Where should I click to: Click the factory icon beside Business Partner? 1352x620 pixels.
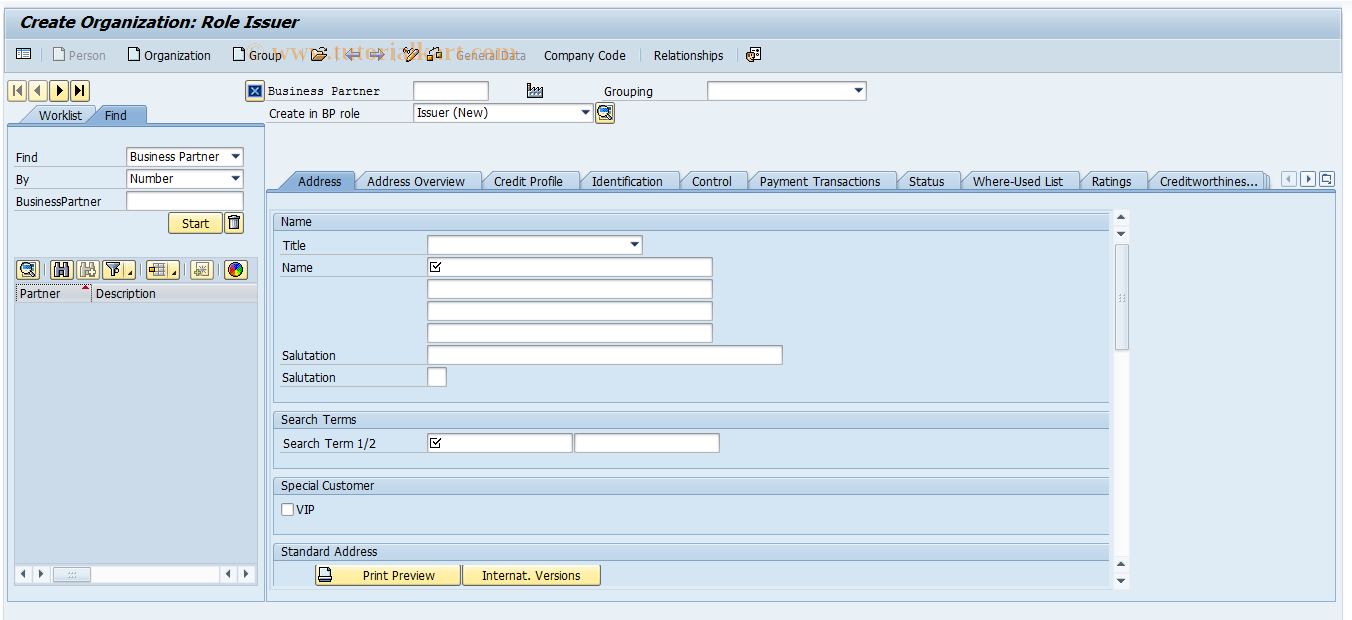click(535, 91)
